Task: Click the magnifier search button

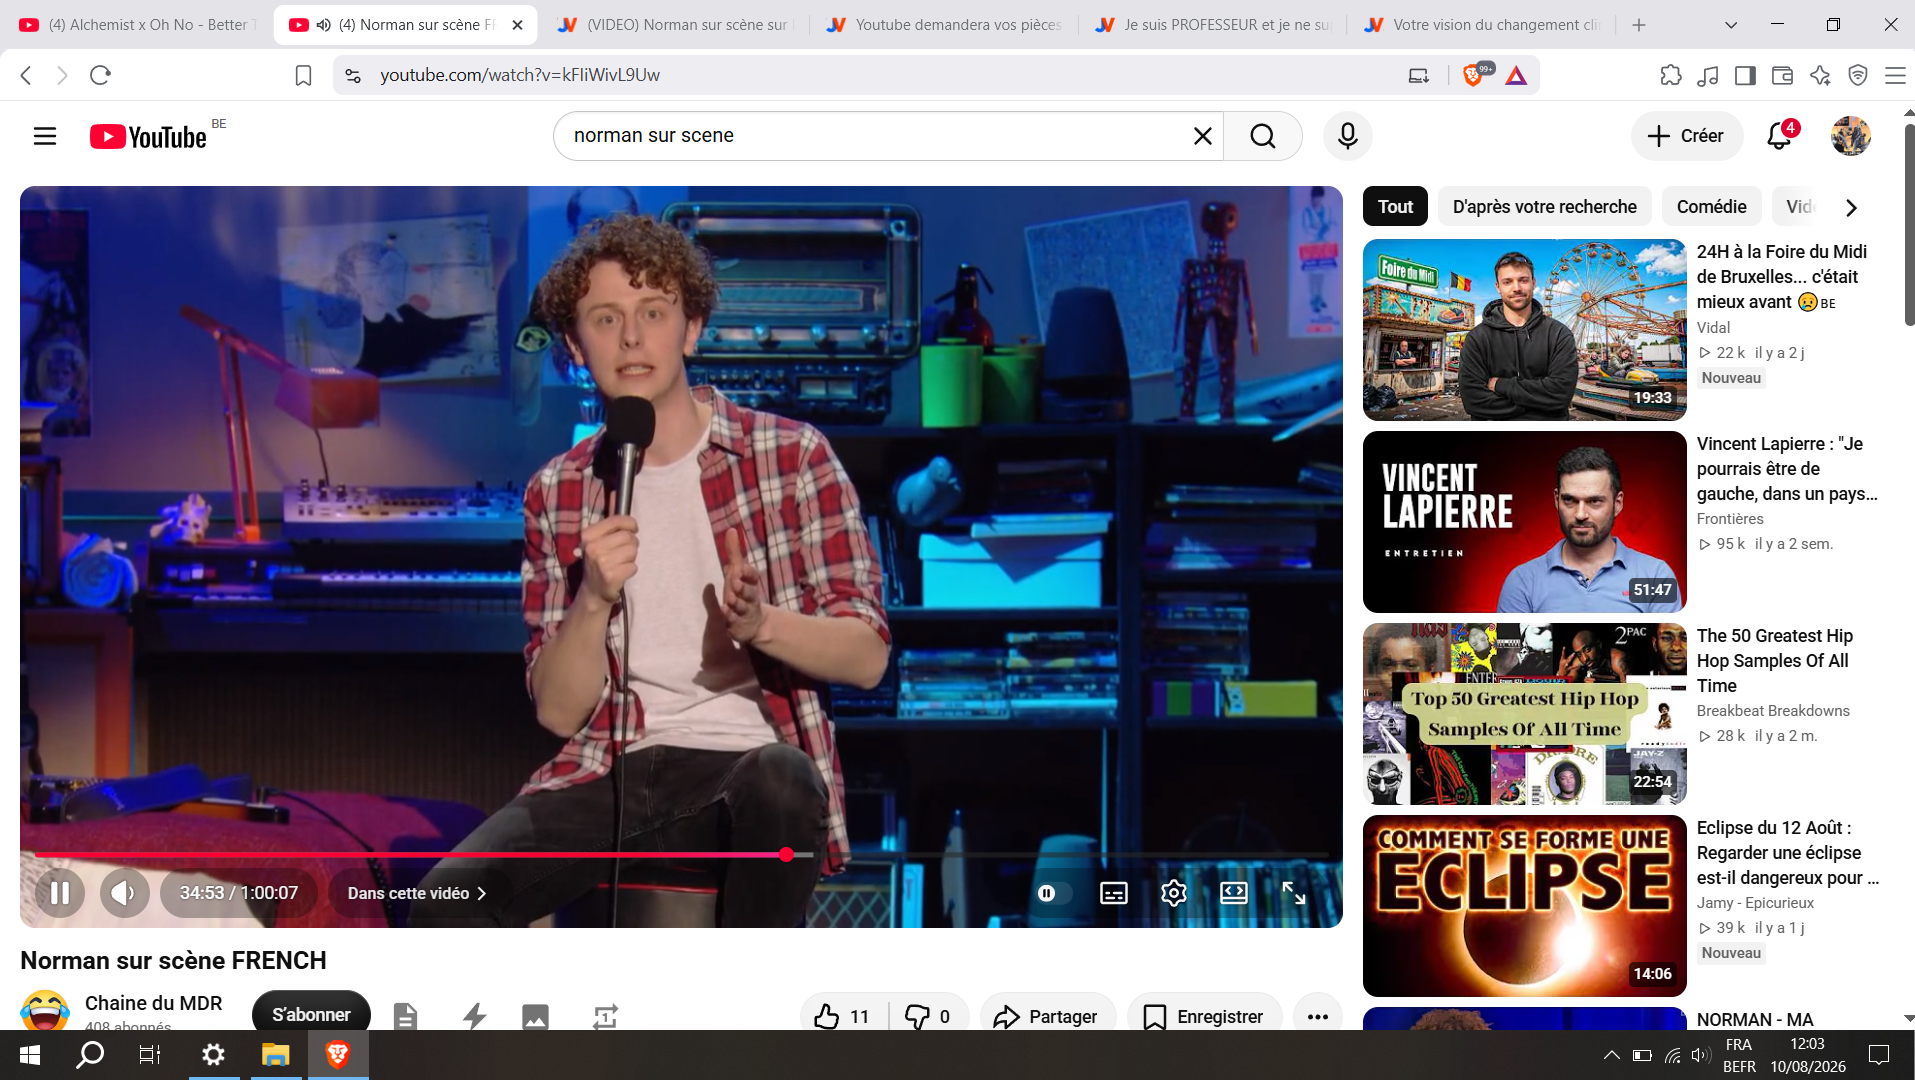Action: pyautogui.click(x=1263, y=136)
